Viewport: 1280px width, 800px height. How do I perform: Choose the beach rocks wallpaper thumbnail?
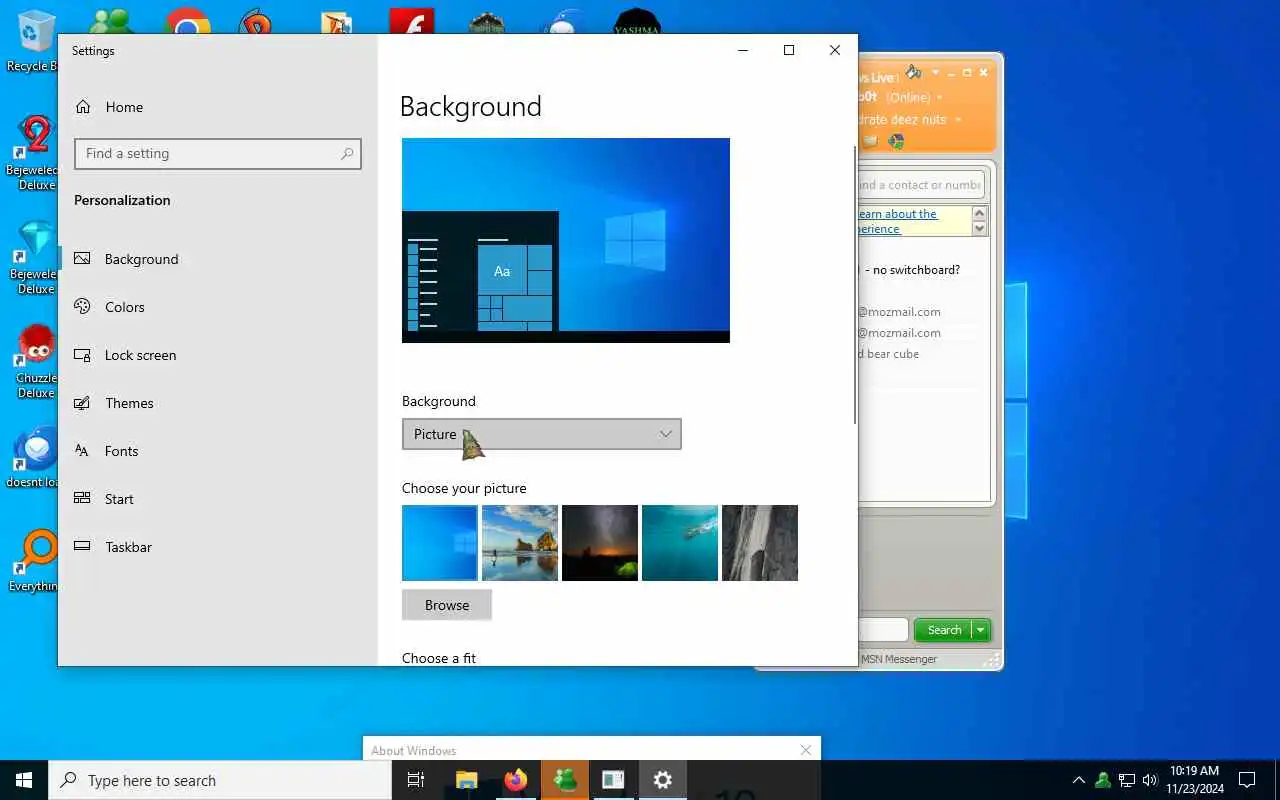[520, 543]
